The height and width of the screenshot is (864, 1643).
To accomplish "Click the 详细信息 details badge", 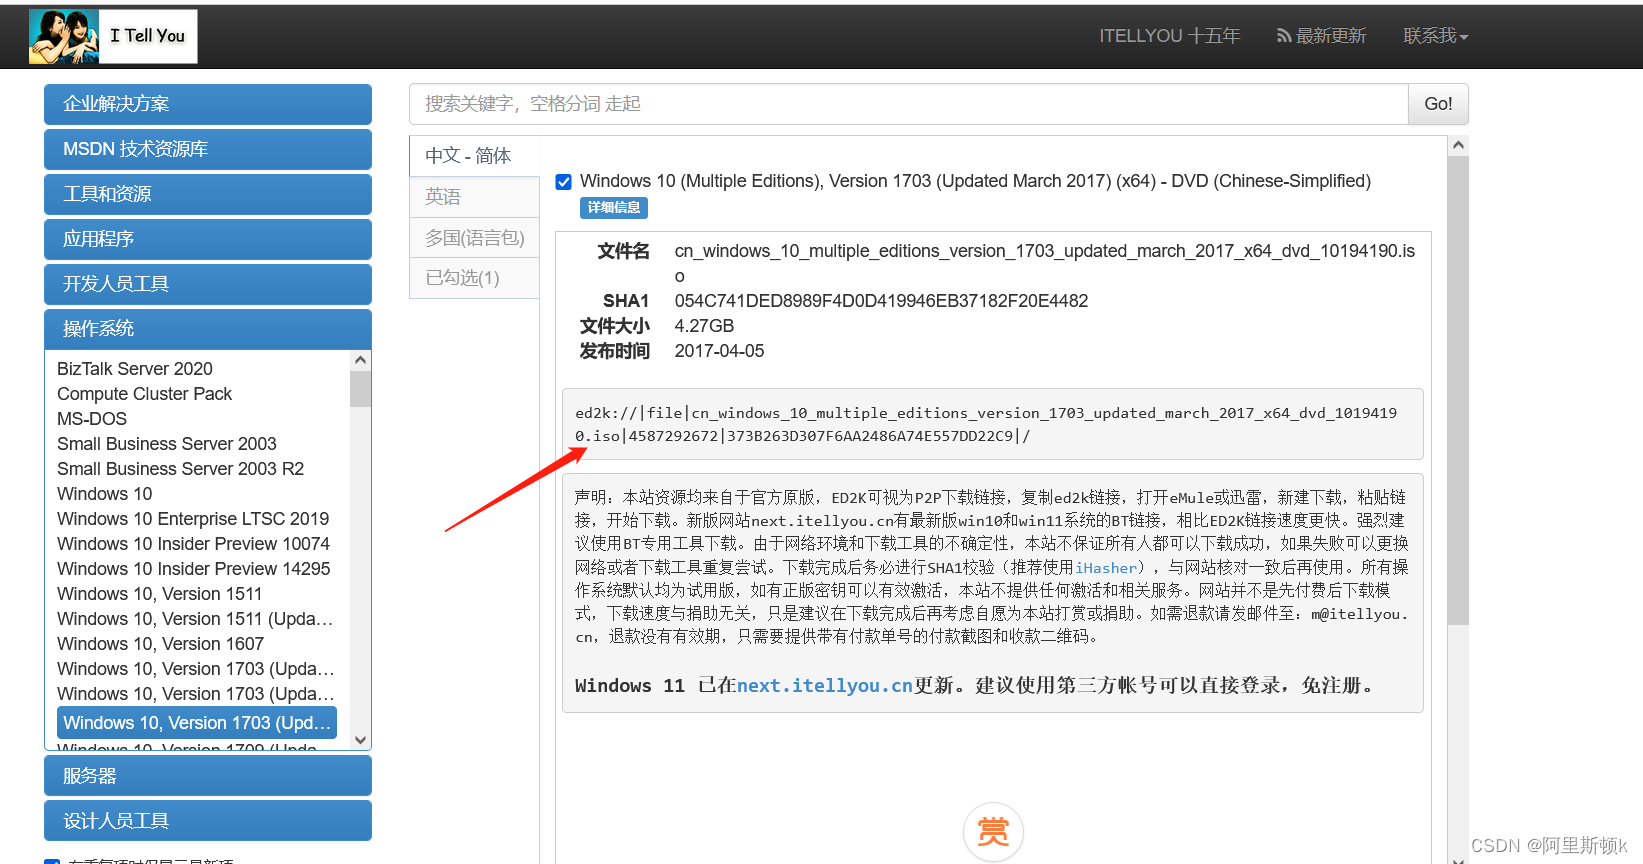I will 614,207.
